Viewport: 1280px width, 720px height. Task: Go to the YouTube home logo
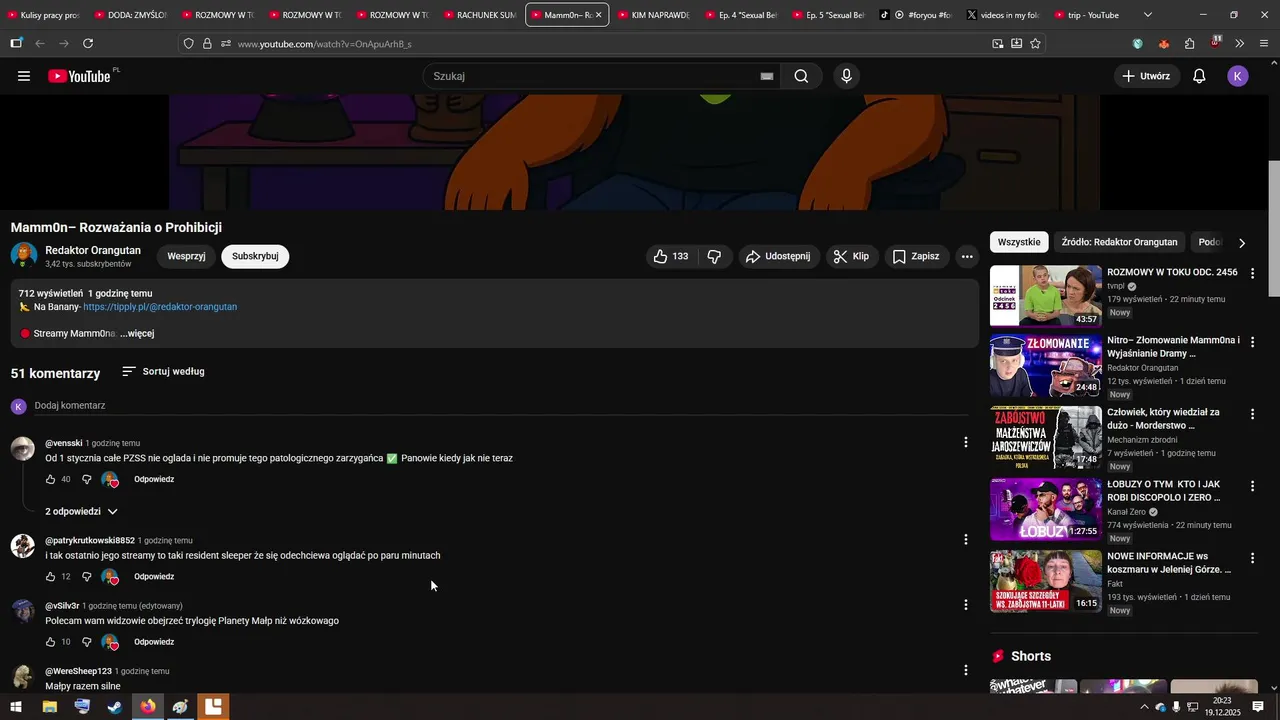click(79, 76)
